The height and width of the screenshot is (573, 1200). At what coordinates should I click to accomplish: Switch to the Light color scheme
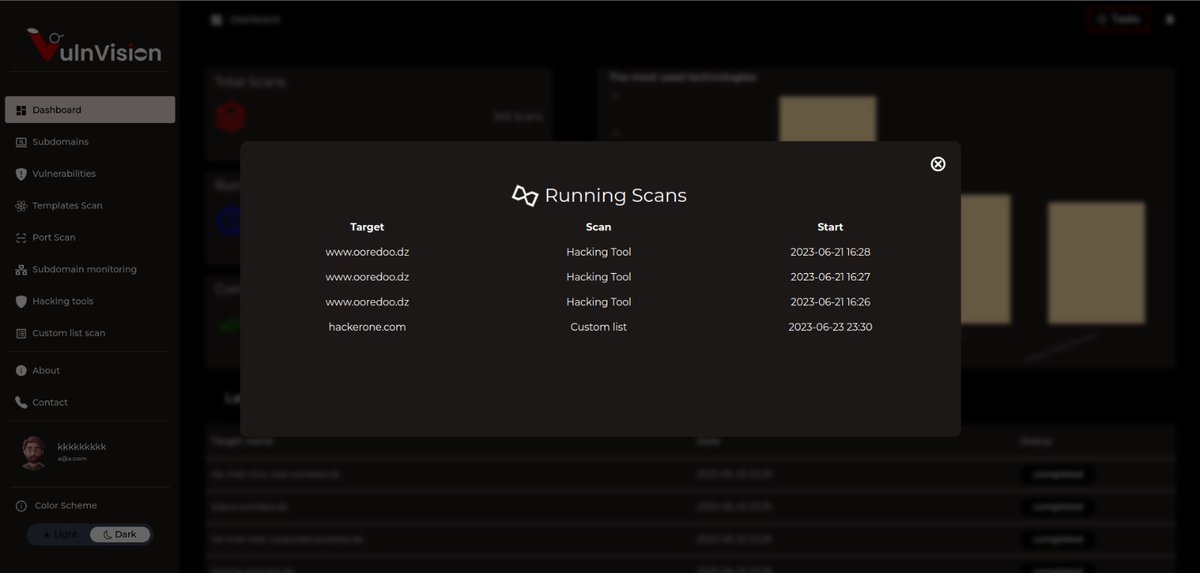[x=60, y=534]
